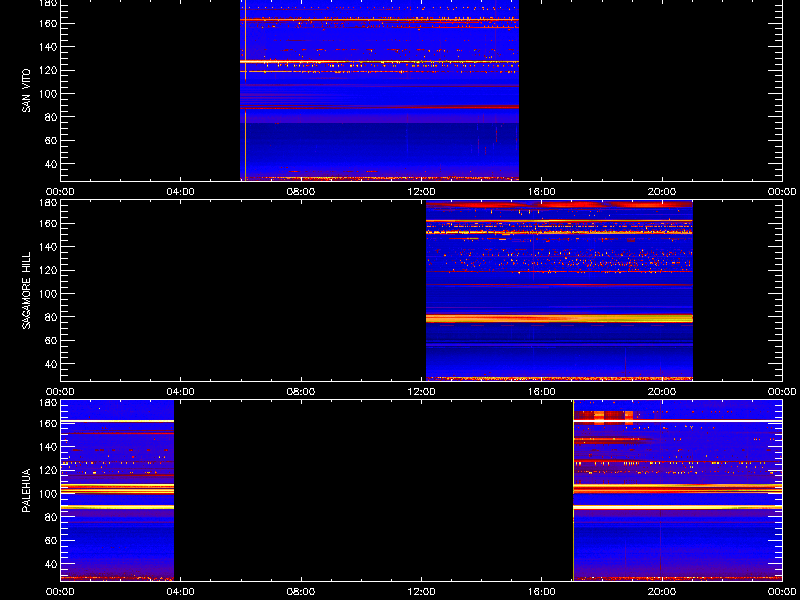Click the 08:00 time label below Sagamore Hill plot
Image resolution: width=800 pixels, height=600 pixels.
301,392
